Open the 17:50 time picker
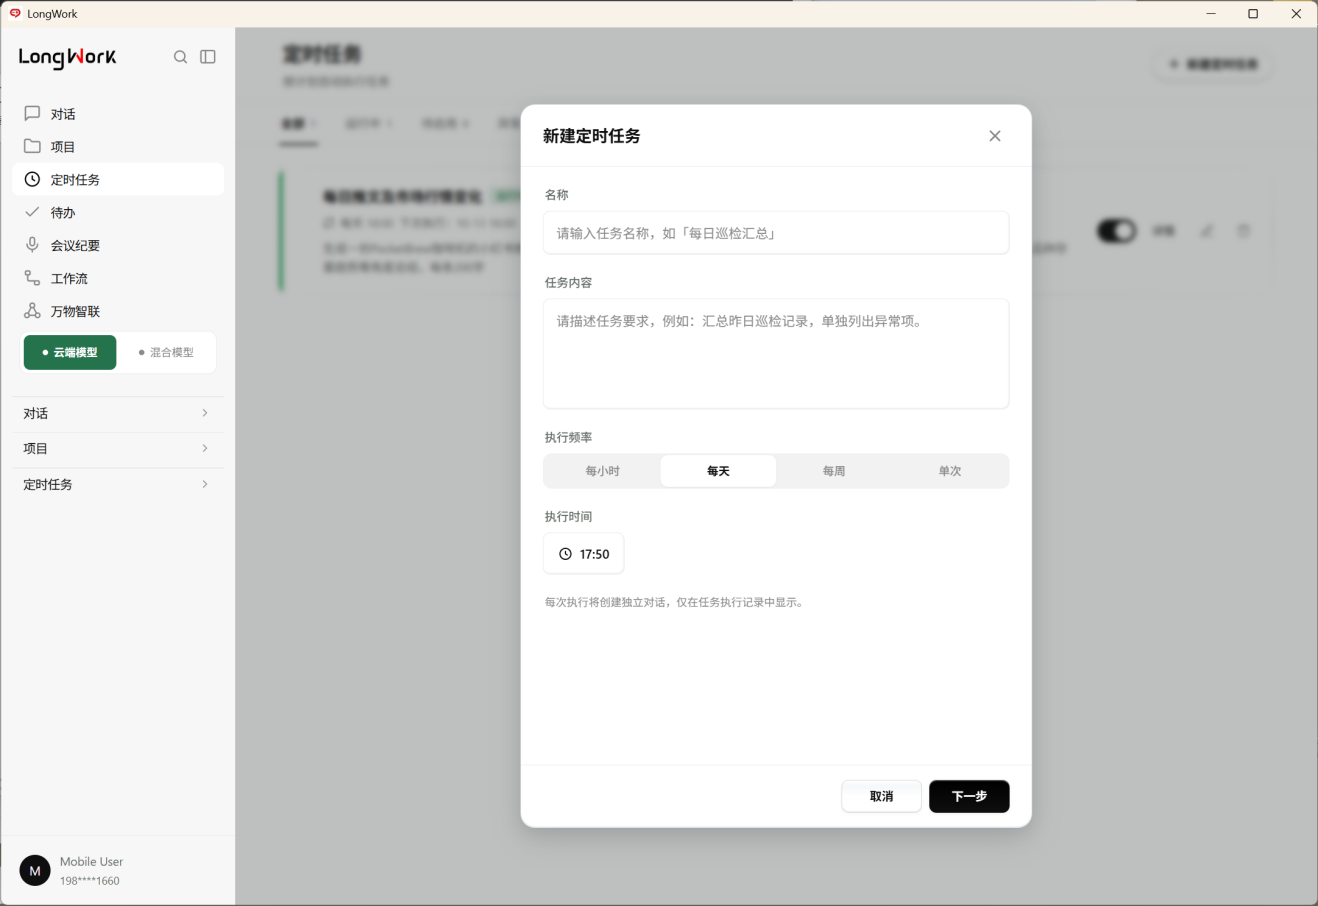Screen dimensions: 1318x906 [584, 554]
